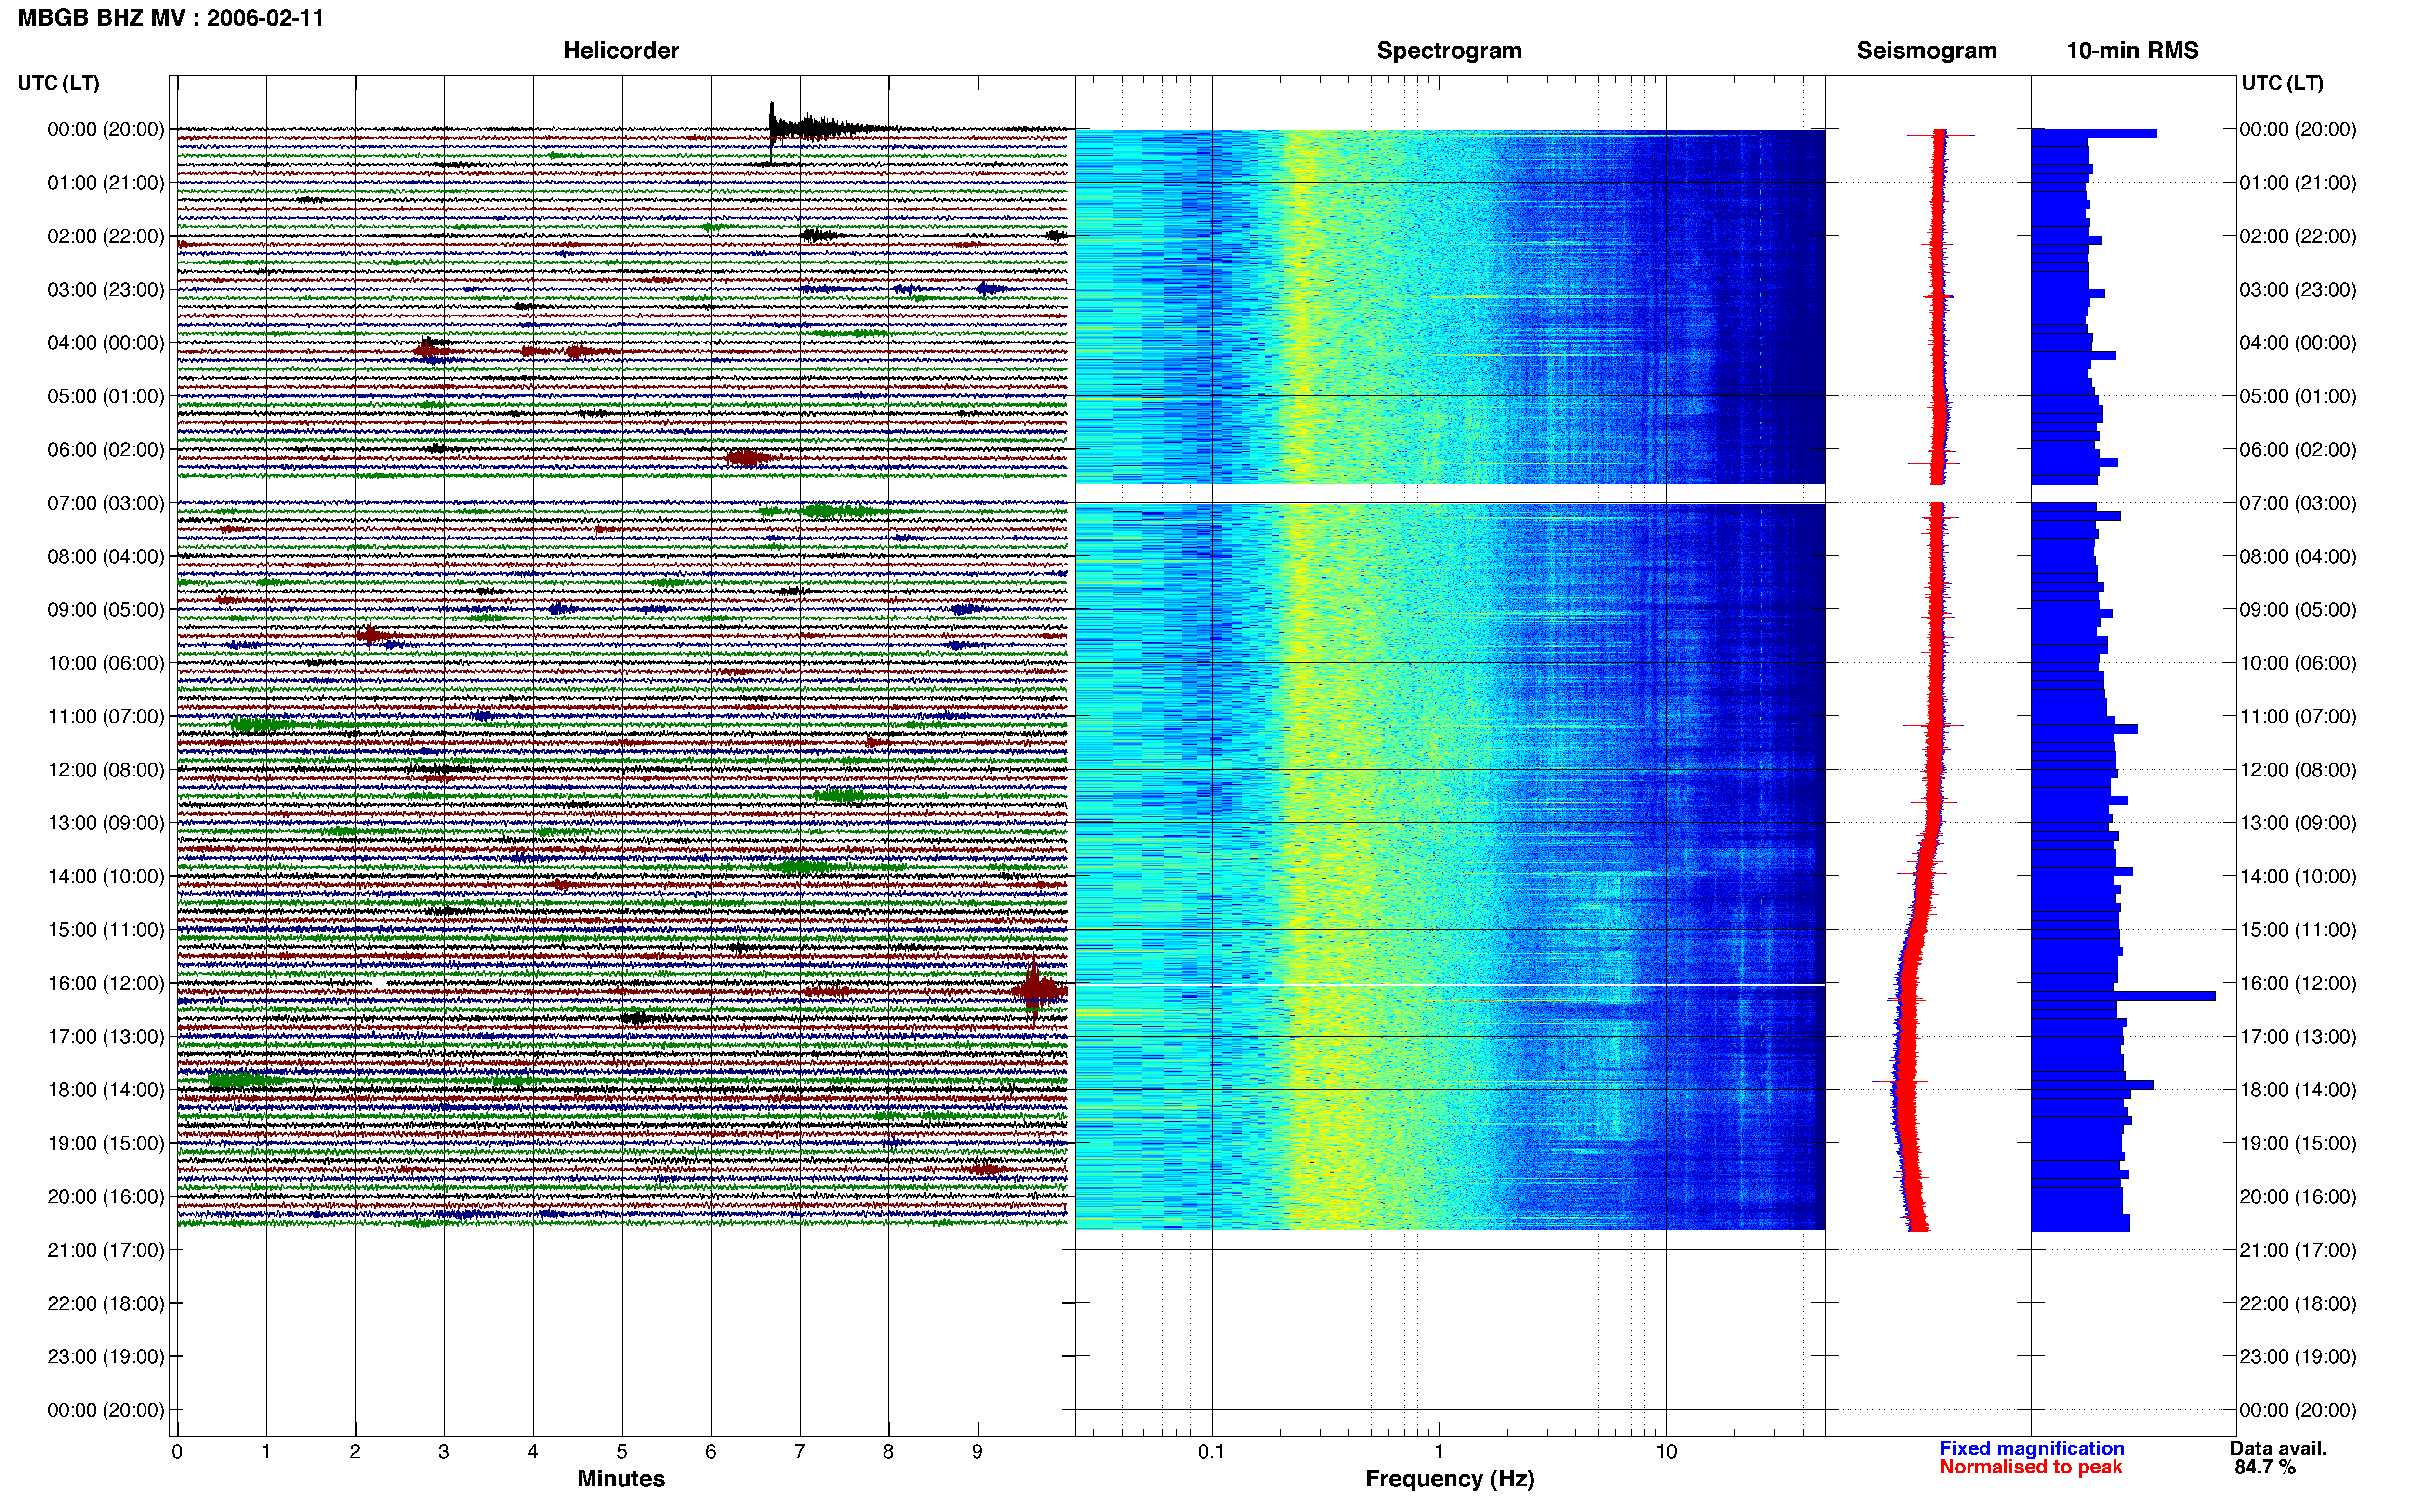This screenshot has width=2418, height=1512.
Task: Click the left '17:00 (13:00)' time label
Action: coord(106,1037)
